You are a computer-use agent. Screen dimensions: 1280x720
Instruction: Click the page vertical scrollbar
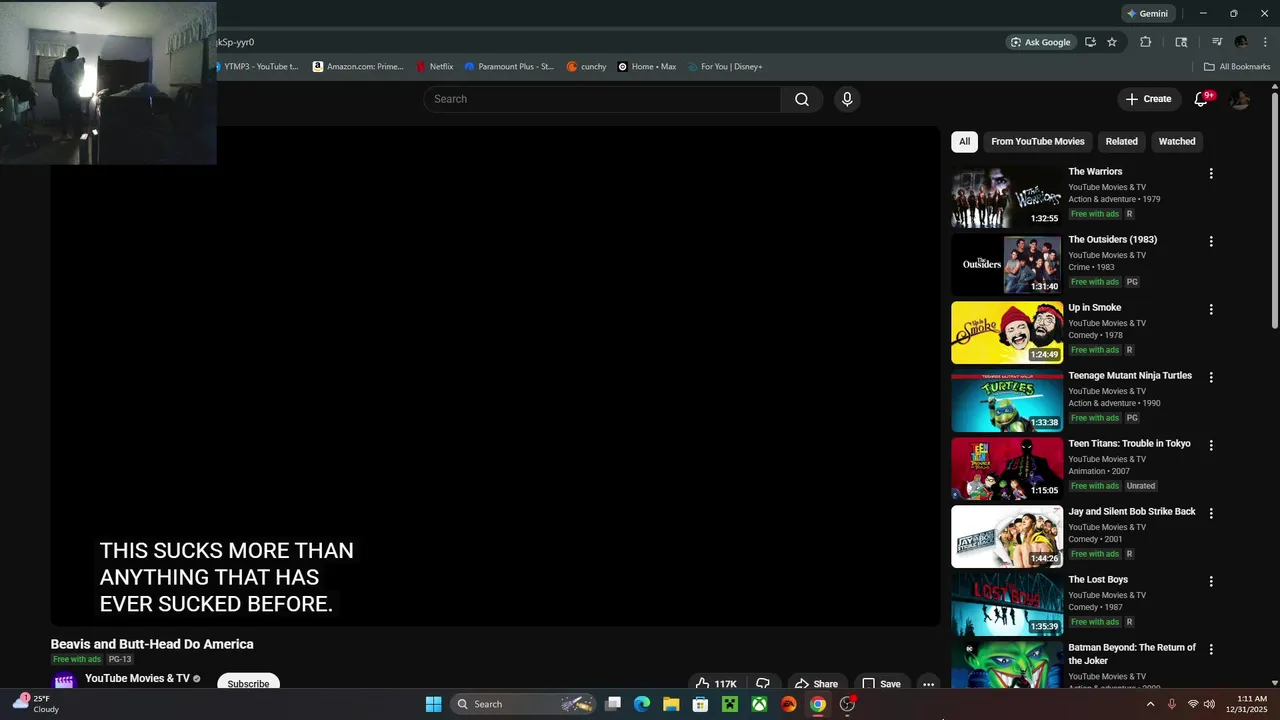pos(1274,210)
